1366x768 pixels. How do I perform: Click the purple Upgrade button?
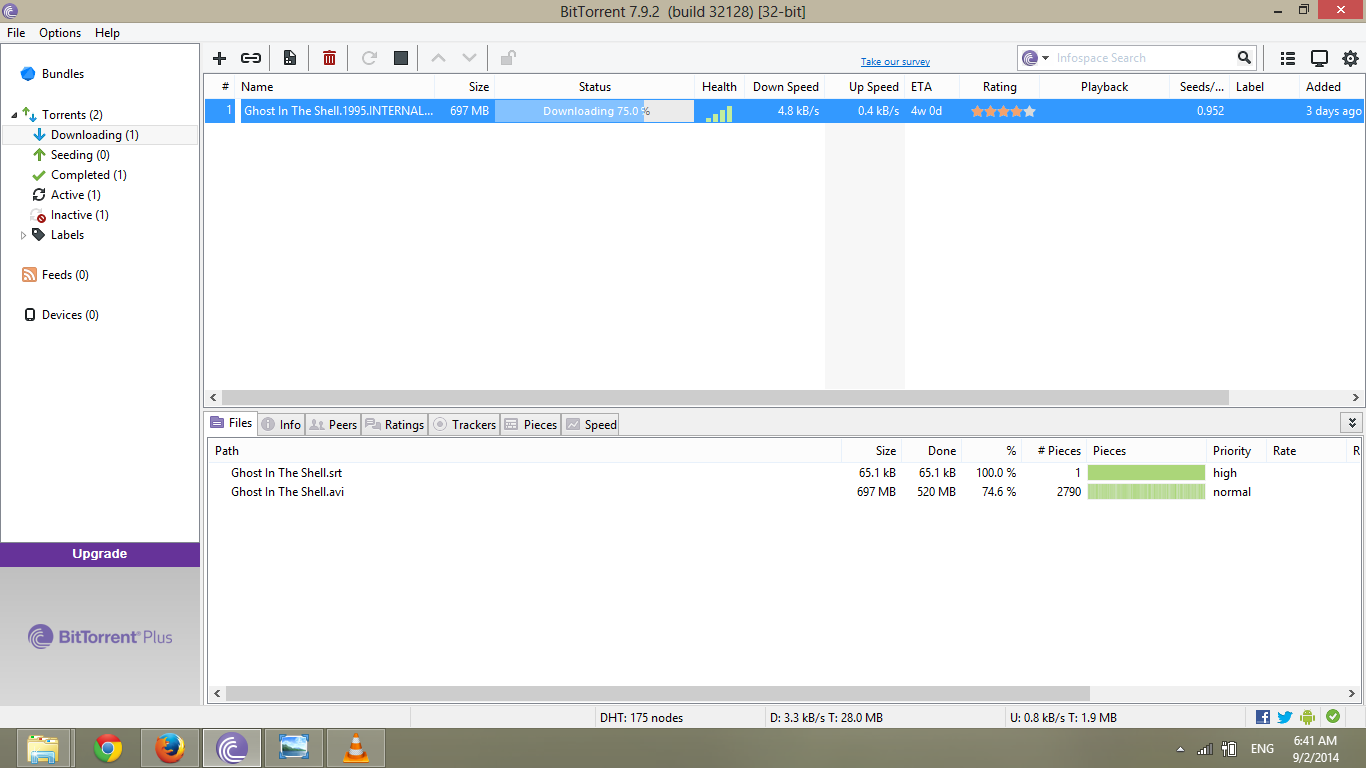coord(100,554)
